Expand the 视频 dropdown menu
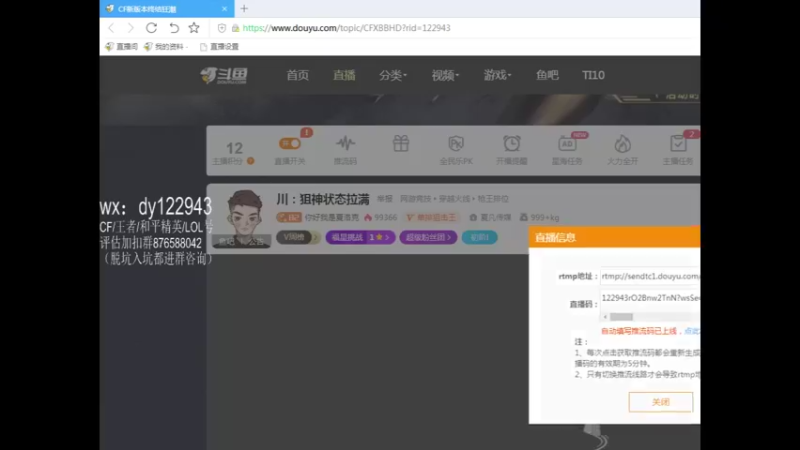Image resolution: width=800 pixels, height=450 pixels. pos(445,76)
